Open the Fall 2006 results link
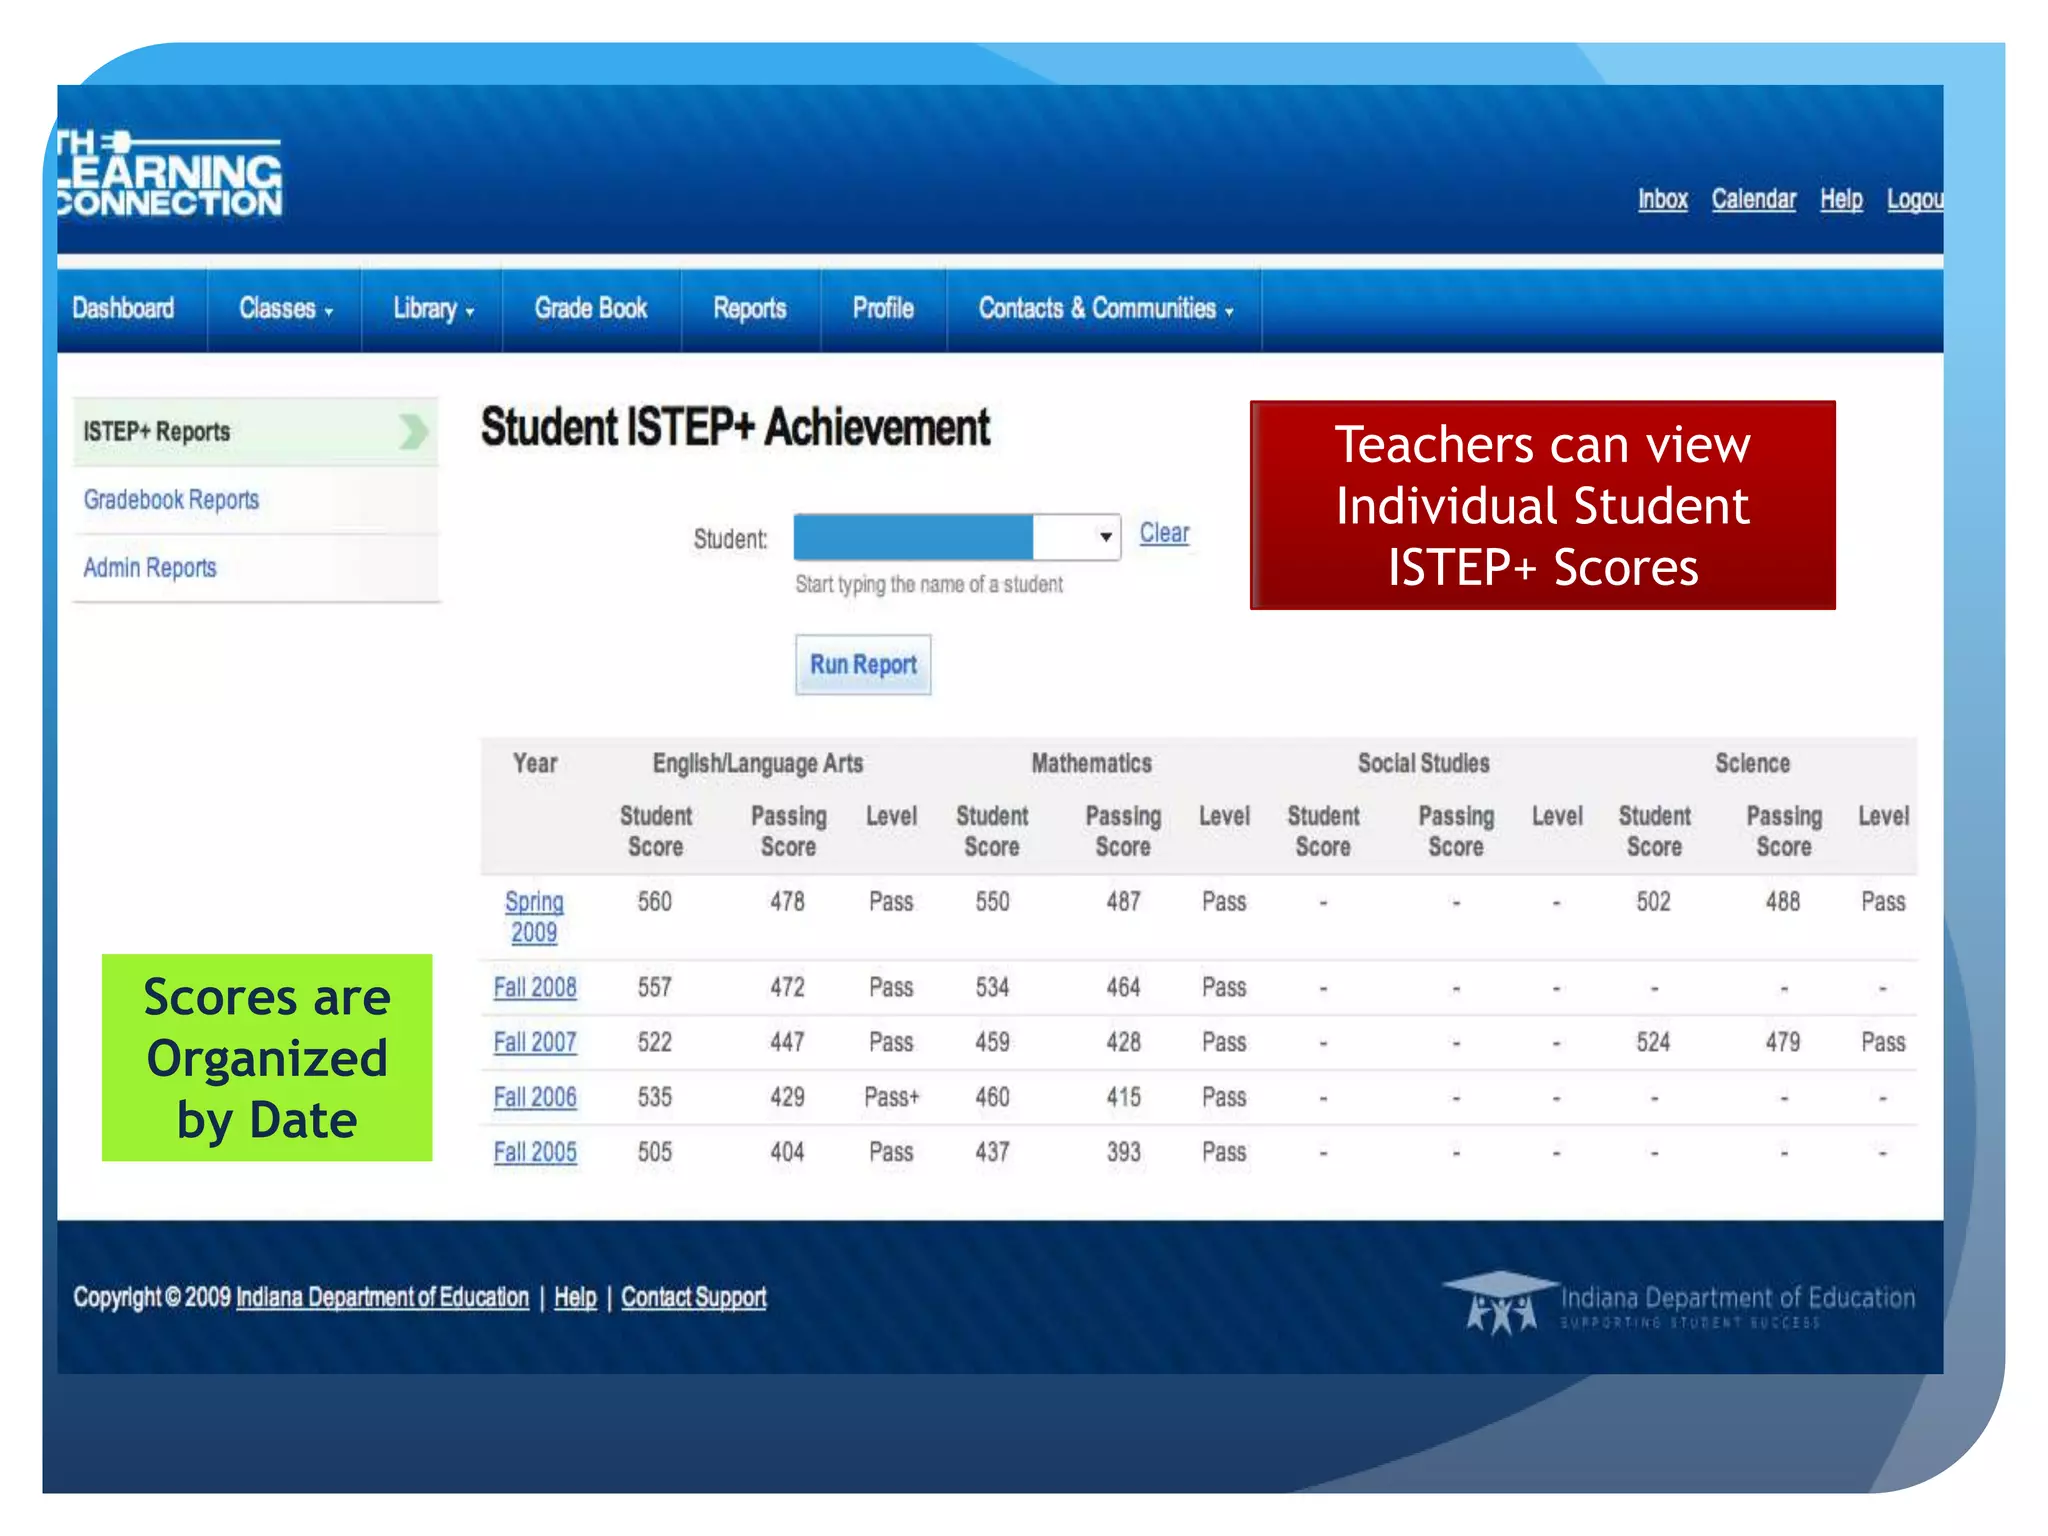The image size is (2048, 1536). [x=535, y=1097]
